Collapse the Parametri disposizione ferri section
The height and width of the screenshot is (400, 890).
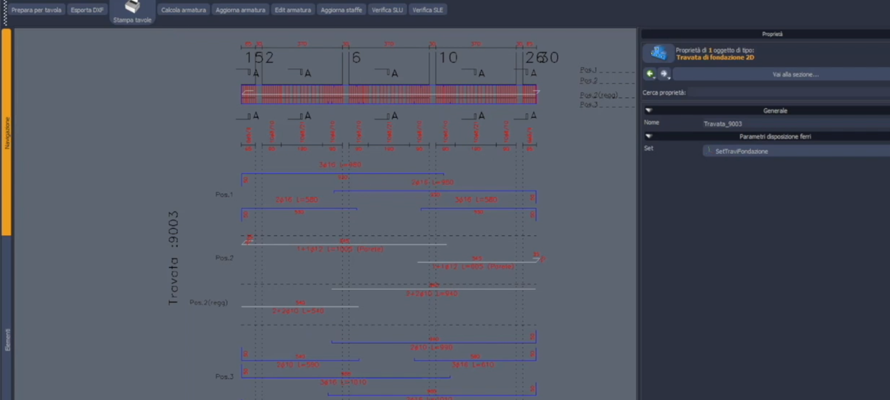click(649, 136)
